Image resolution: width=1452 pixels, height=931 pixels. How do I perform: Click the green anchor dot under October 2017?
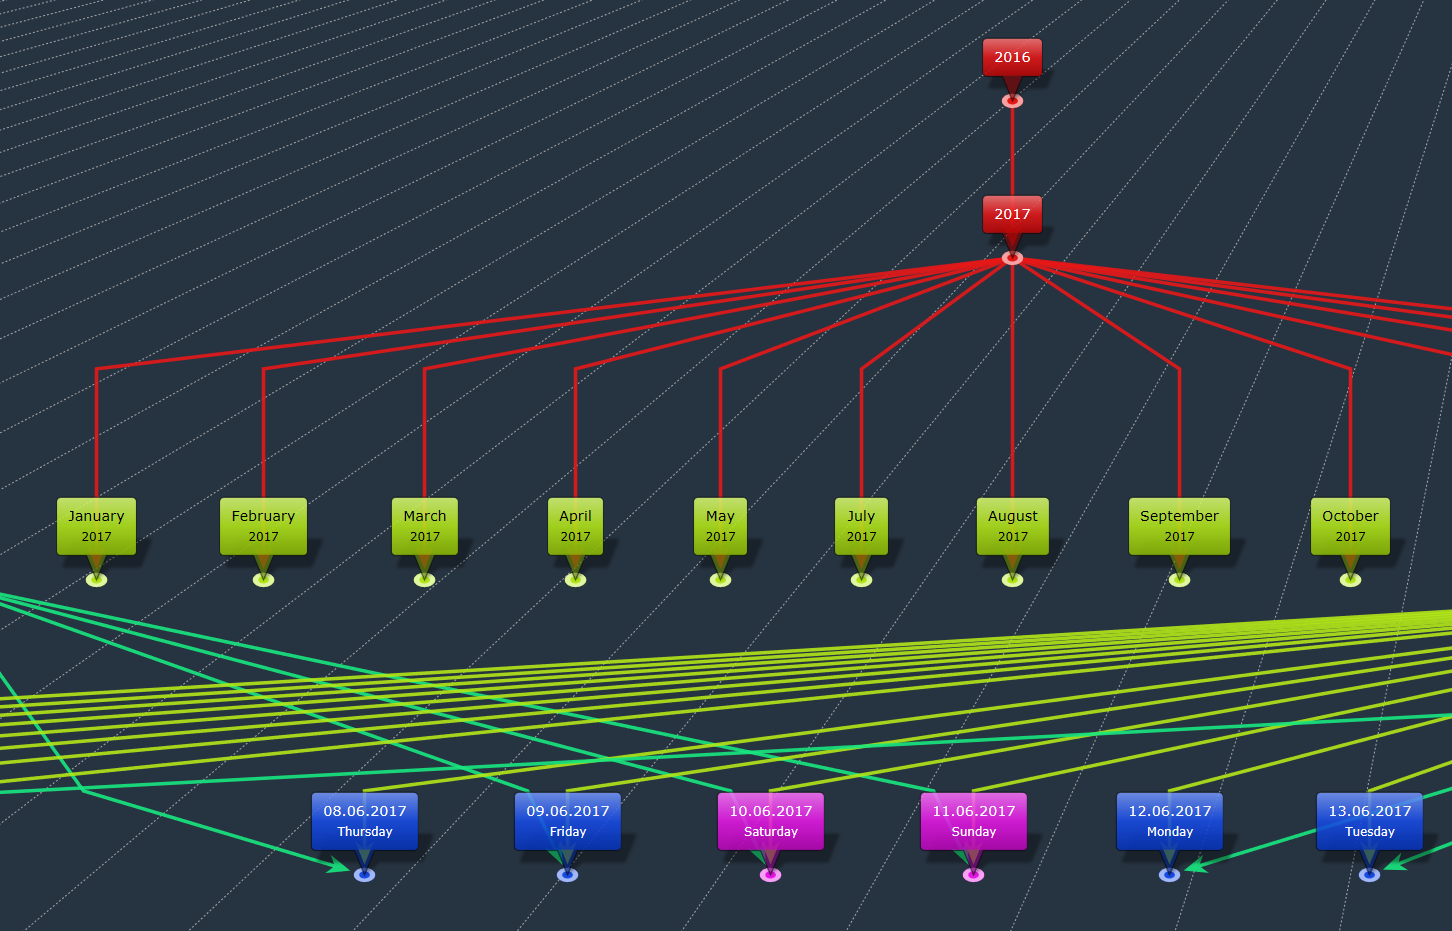1350,580
